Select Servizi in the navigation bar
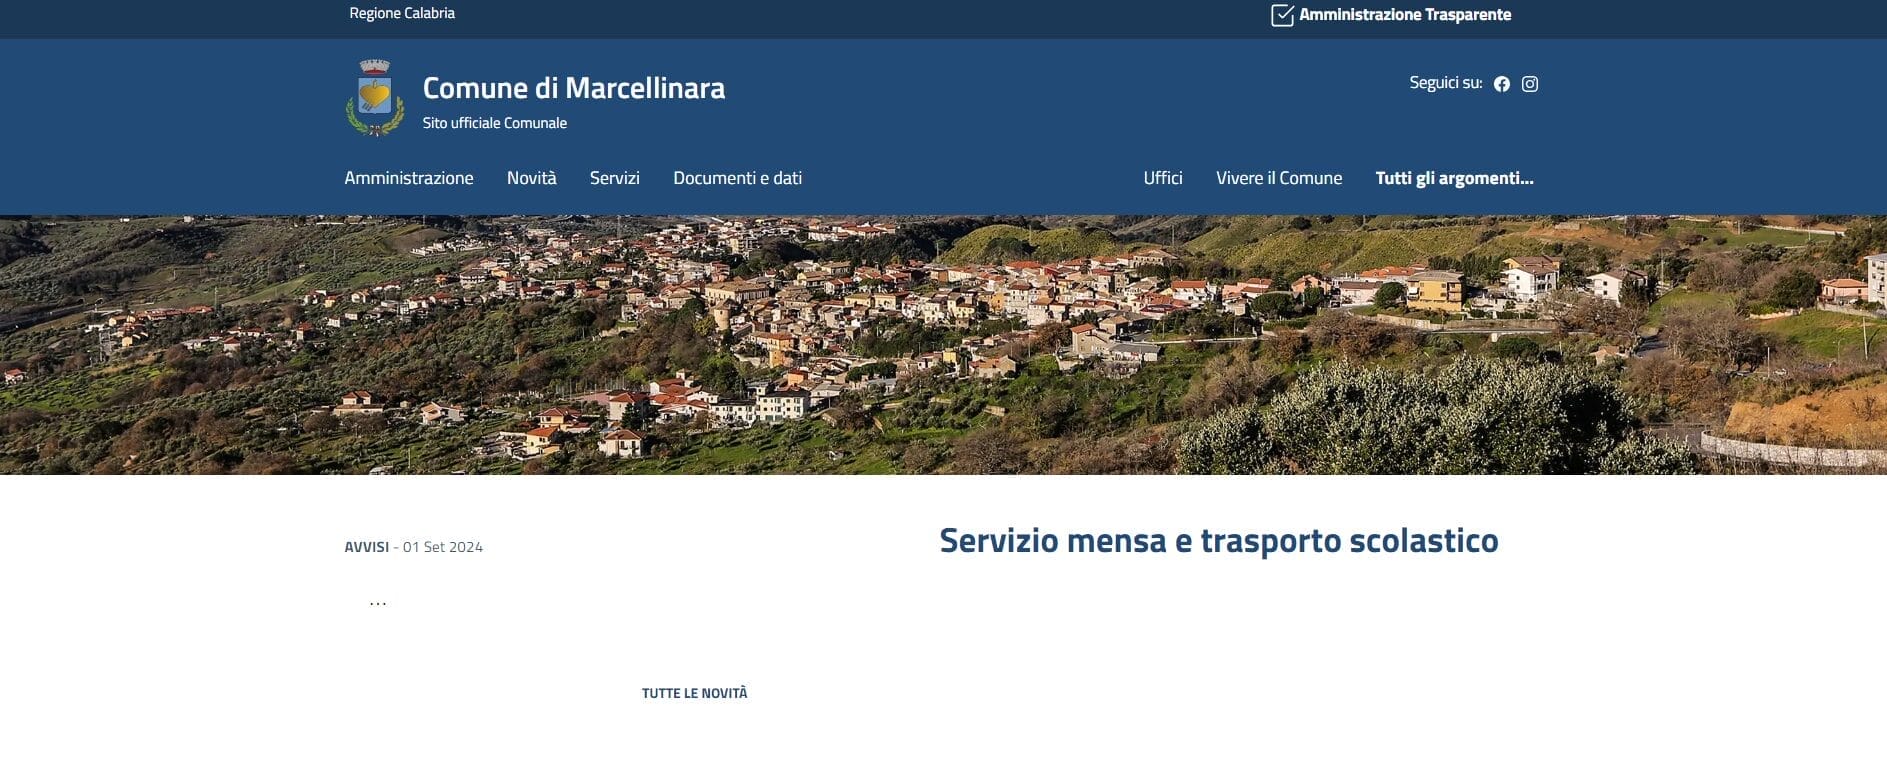This screenshot has height=776, width=1887. coord(614,178)
